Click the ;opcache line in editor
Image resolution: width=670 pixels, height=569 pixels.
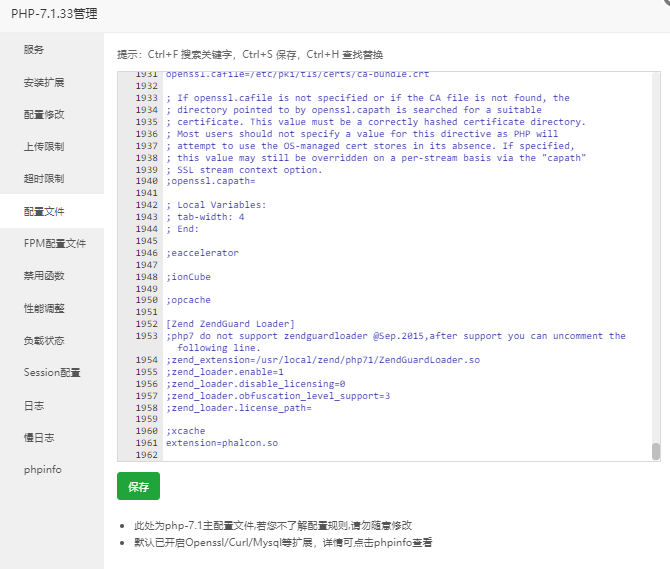click(x=188, y=300)
